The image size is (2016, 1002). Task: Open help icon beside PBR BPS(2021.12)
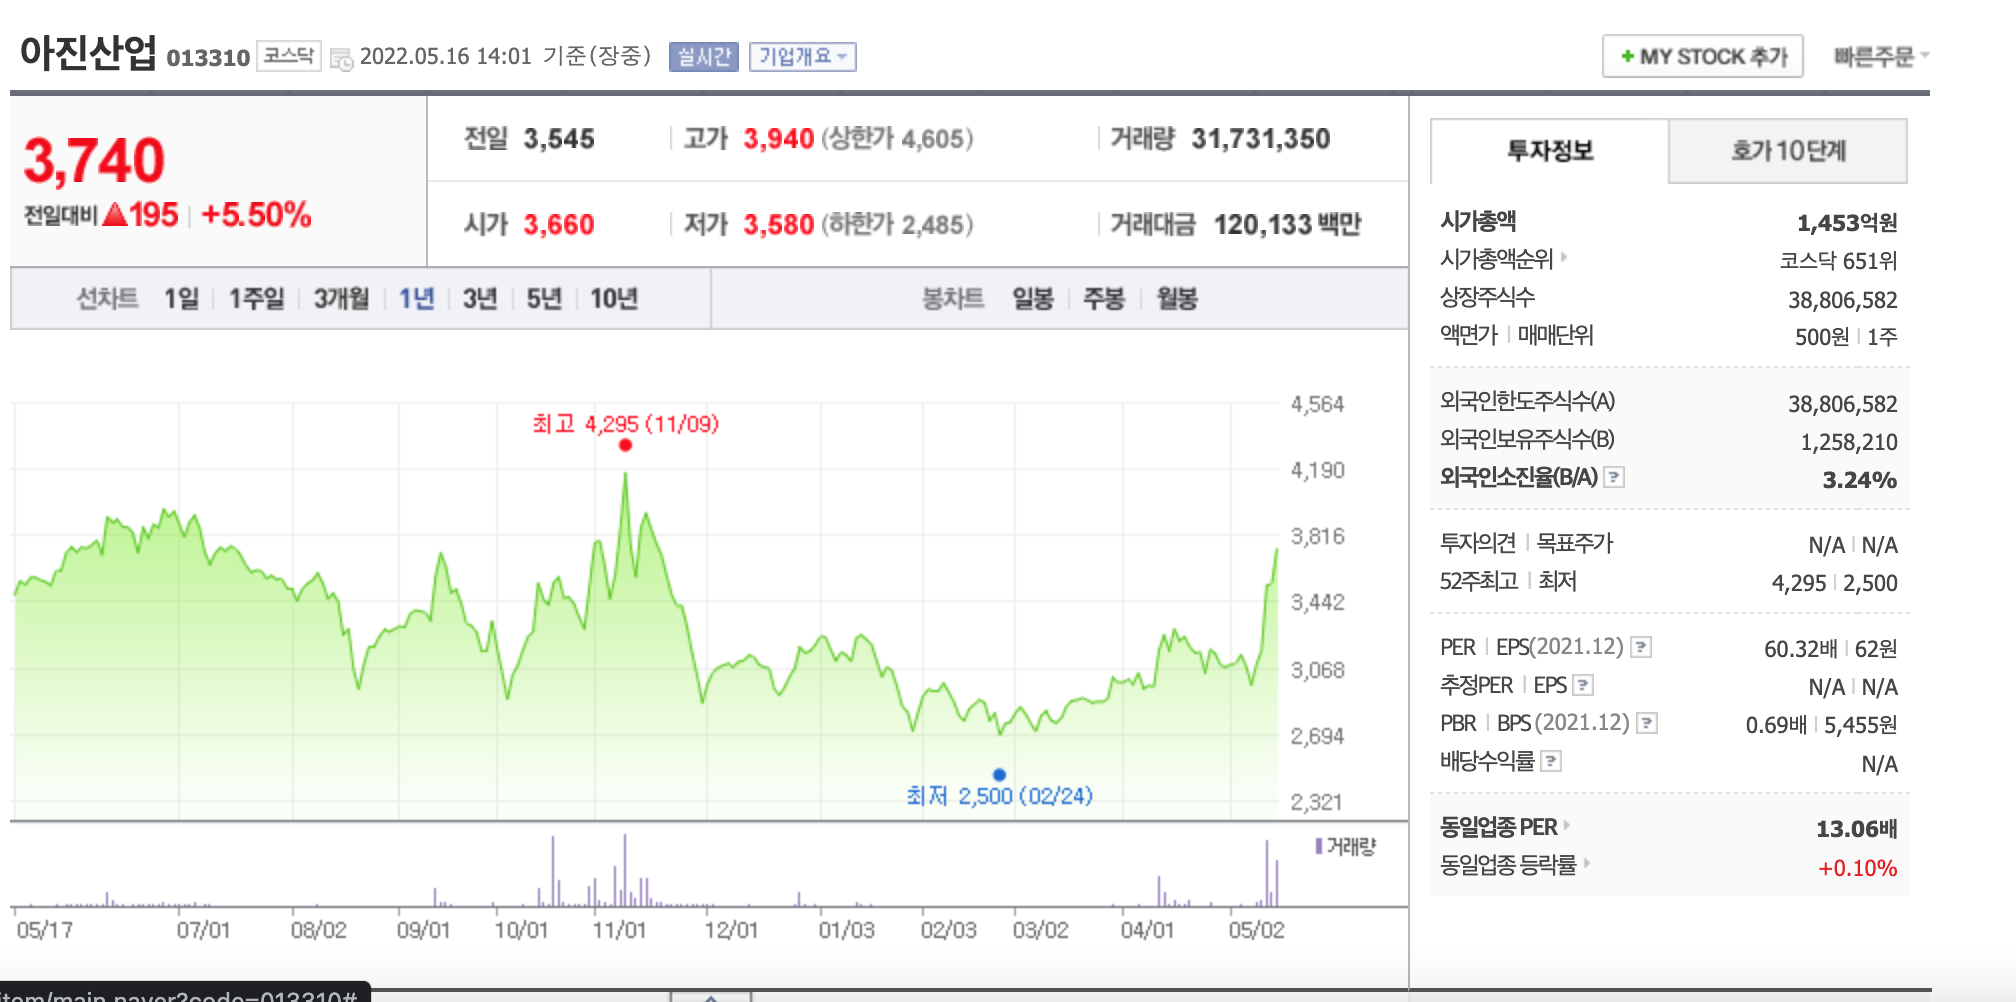point(1647,723)
